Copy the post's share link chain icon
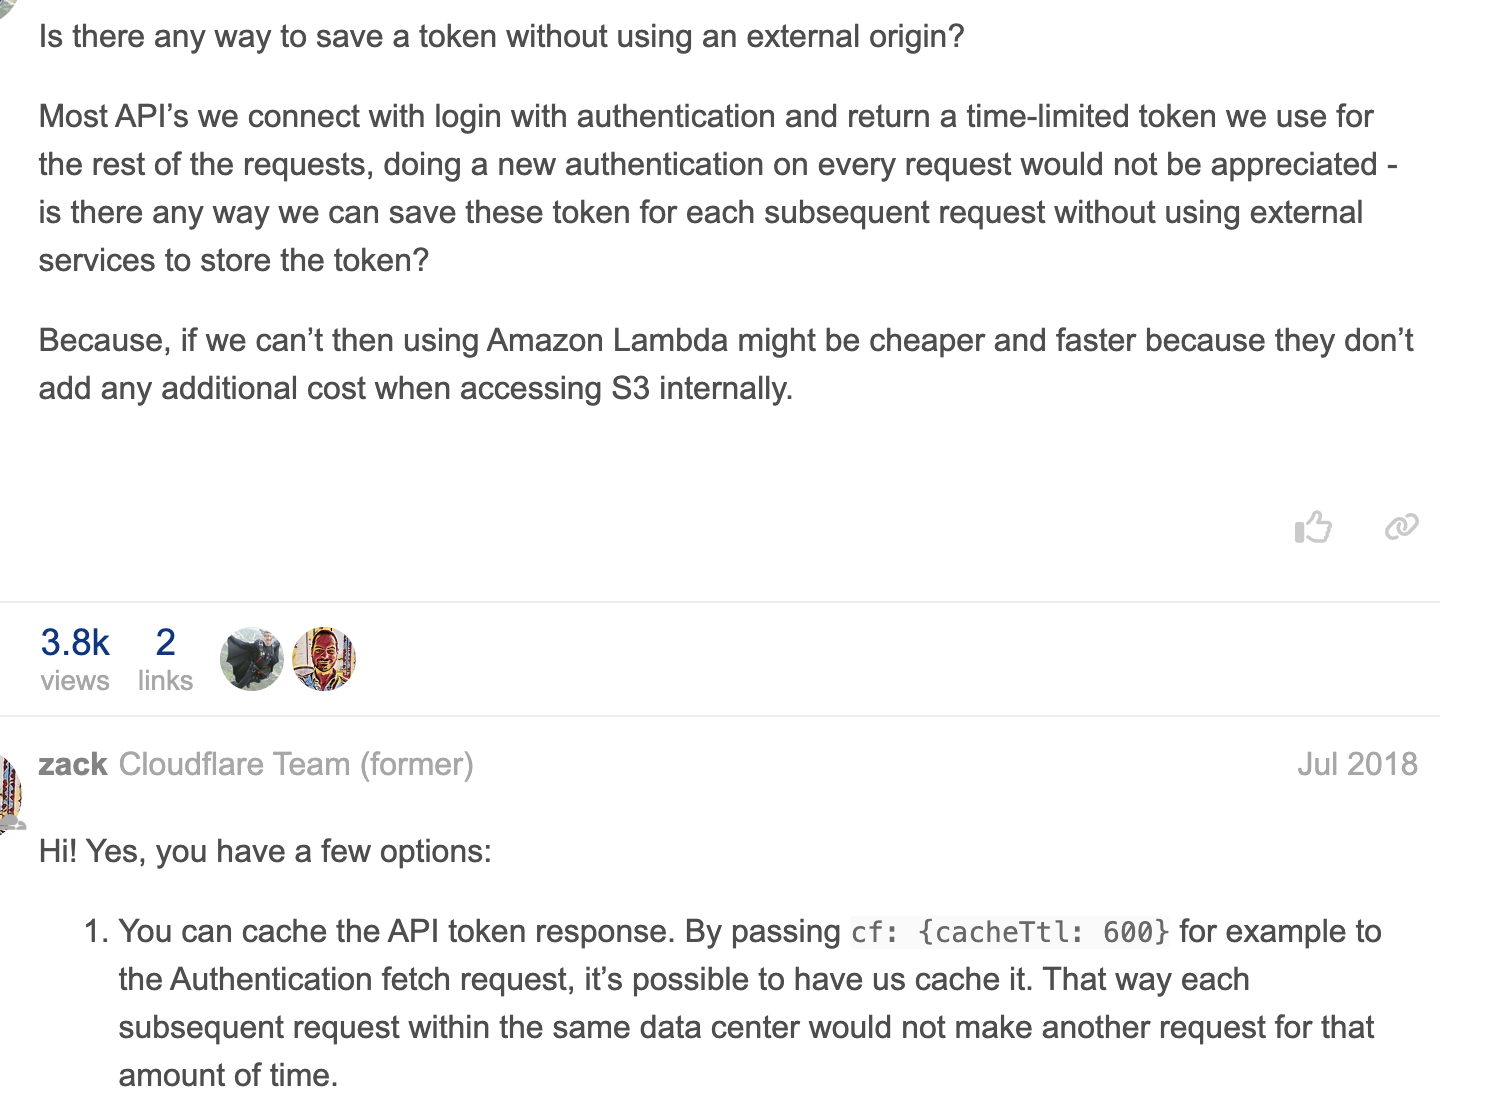This screenshot has width=1492, height=1106. (x=1401, y=526)
